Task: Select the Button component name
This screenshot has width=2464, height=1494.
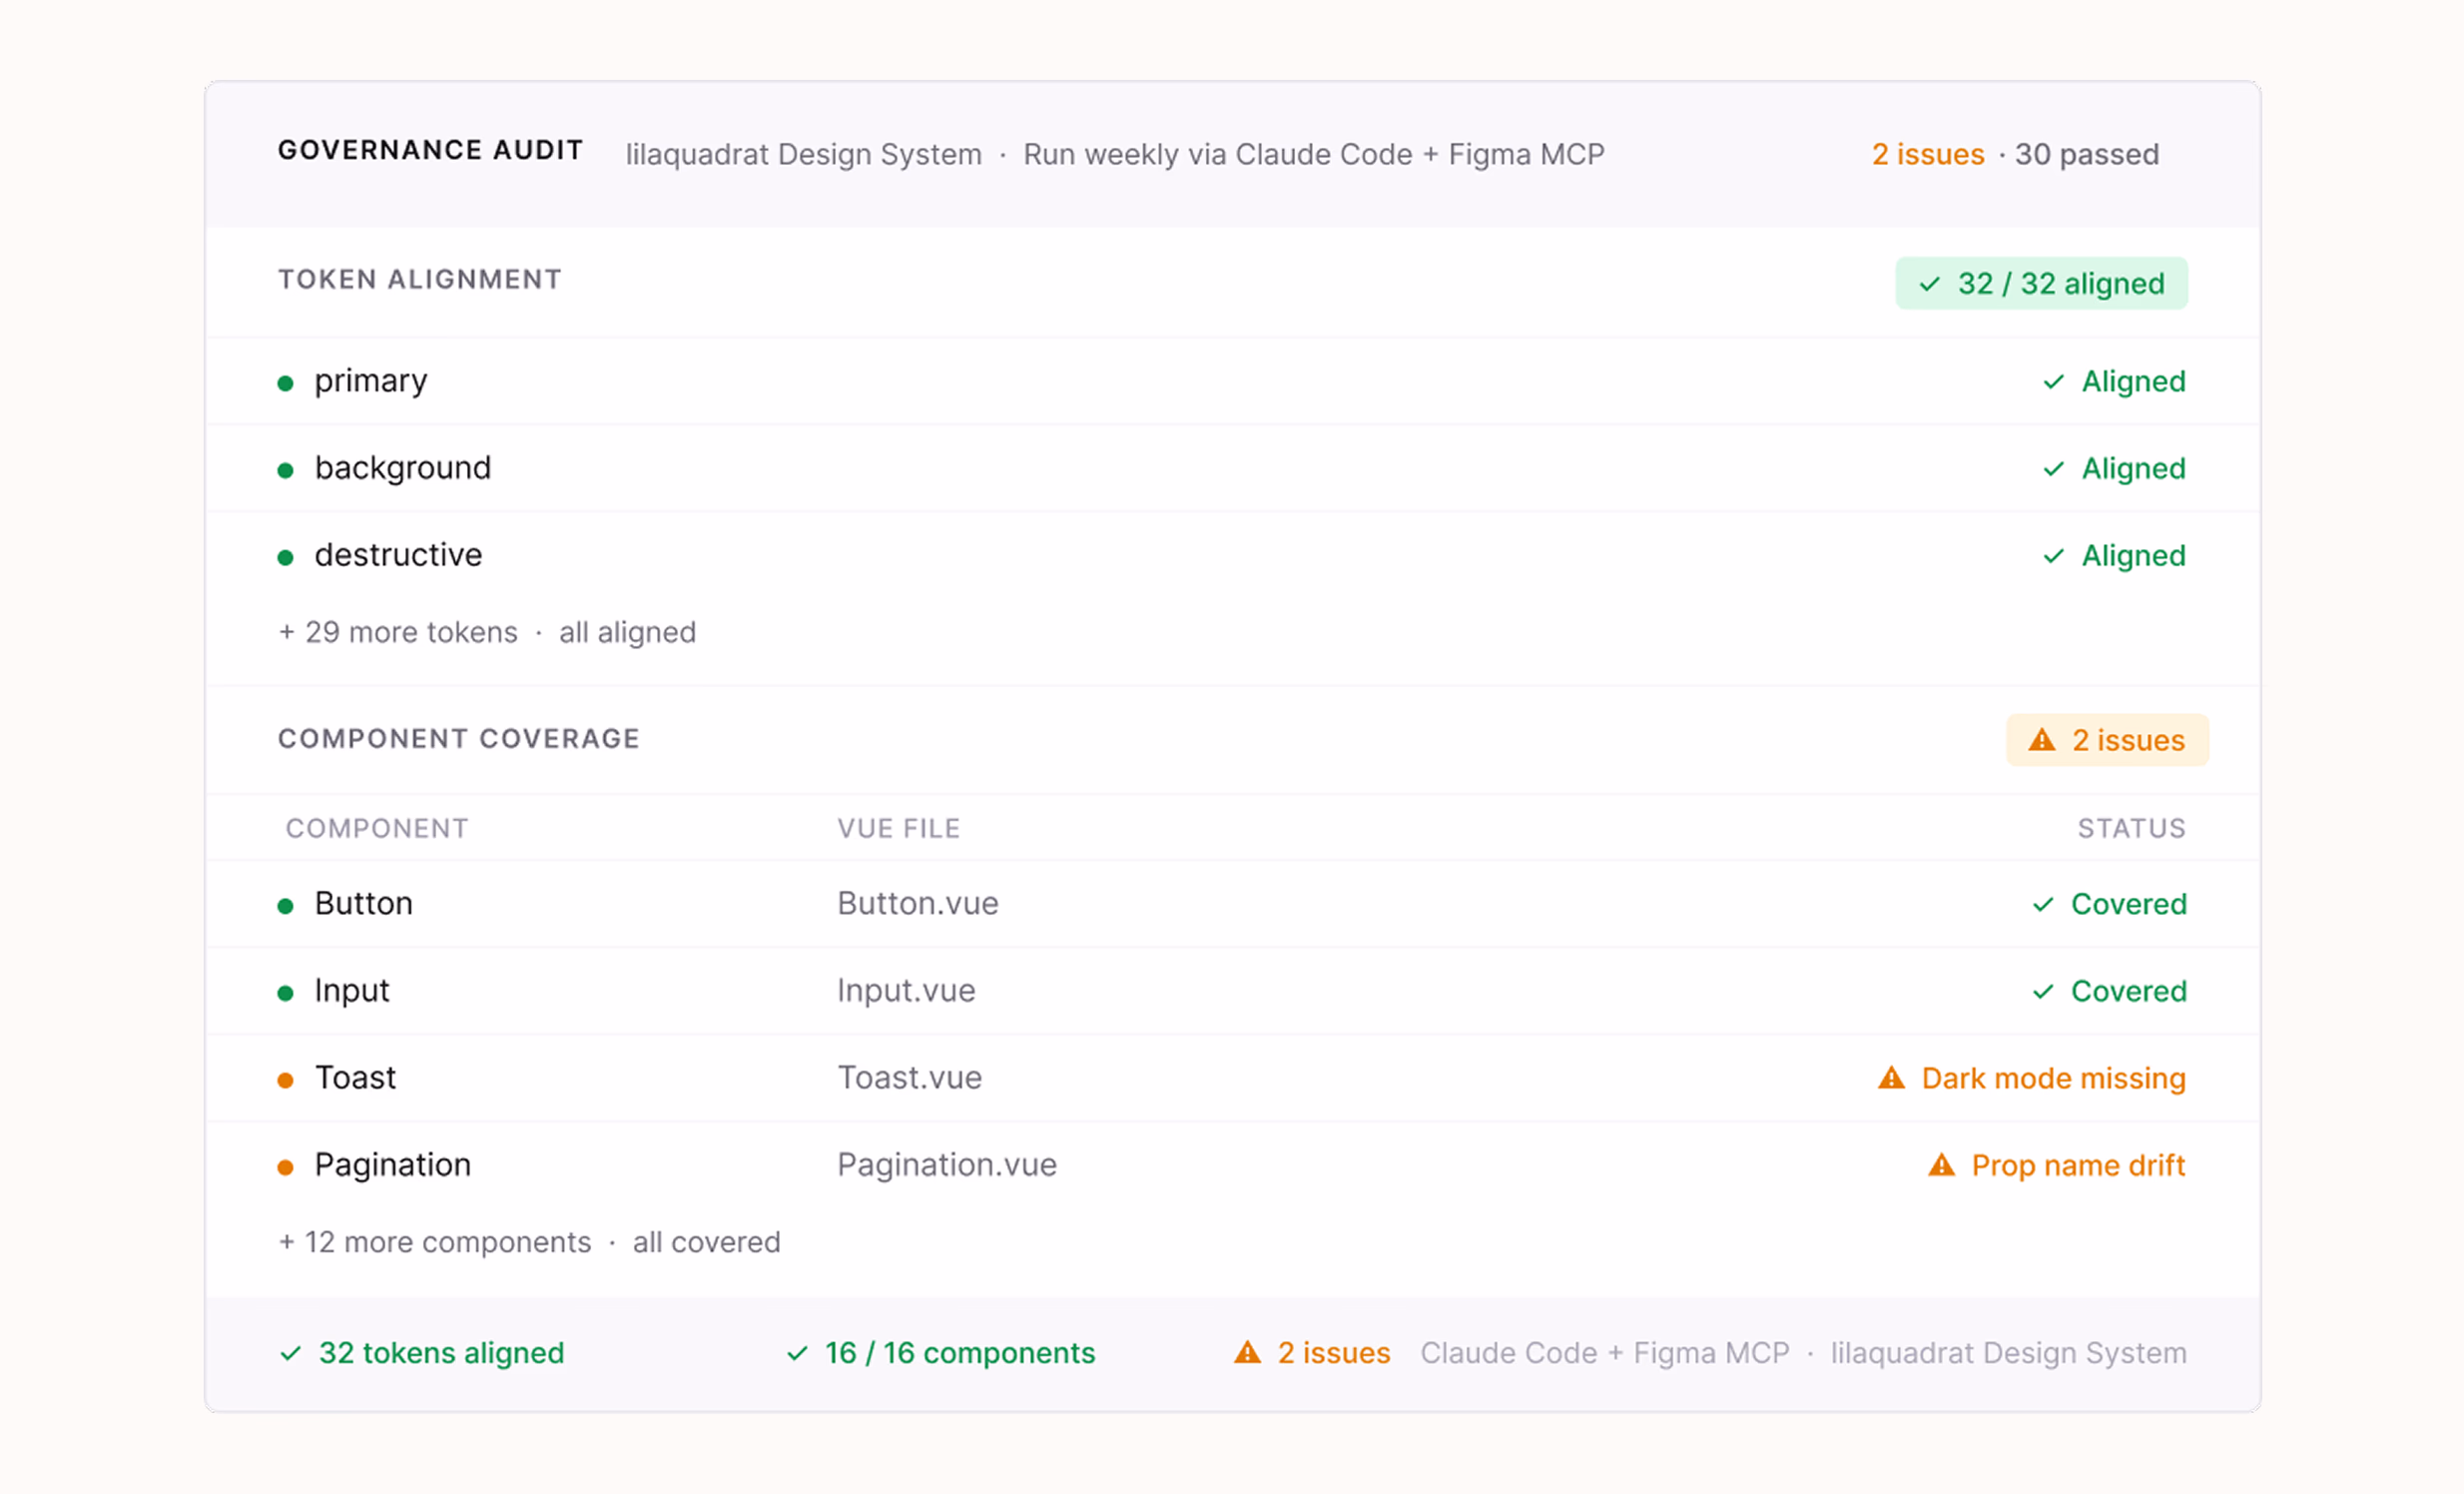Action: (363, 904)
